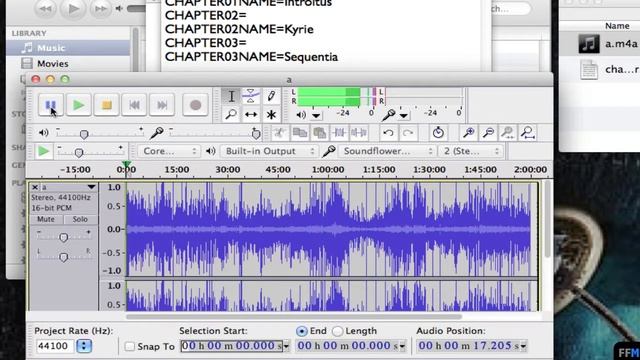Click the yellow Stop button
This screenshot has height=360, width=640.
click(107, 105)
